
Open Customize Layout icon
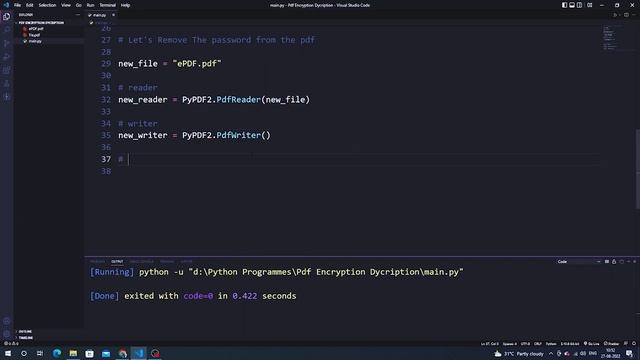click(x=589, y=5)
